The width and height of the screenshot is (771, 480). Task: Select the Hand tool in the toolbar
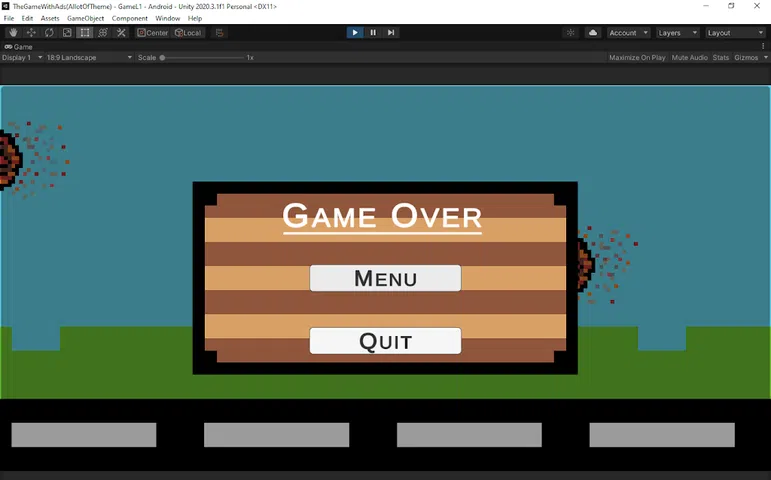(x=12, y=33)
